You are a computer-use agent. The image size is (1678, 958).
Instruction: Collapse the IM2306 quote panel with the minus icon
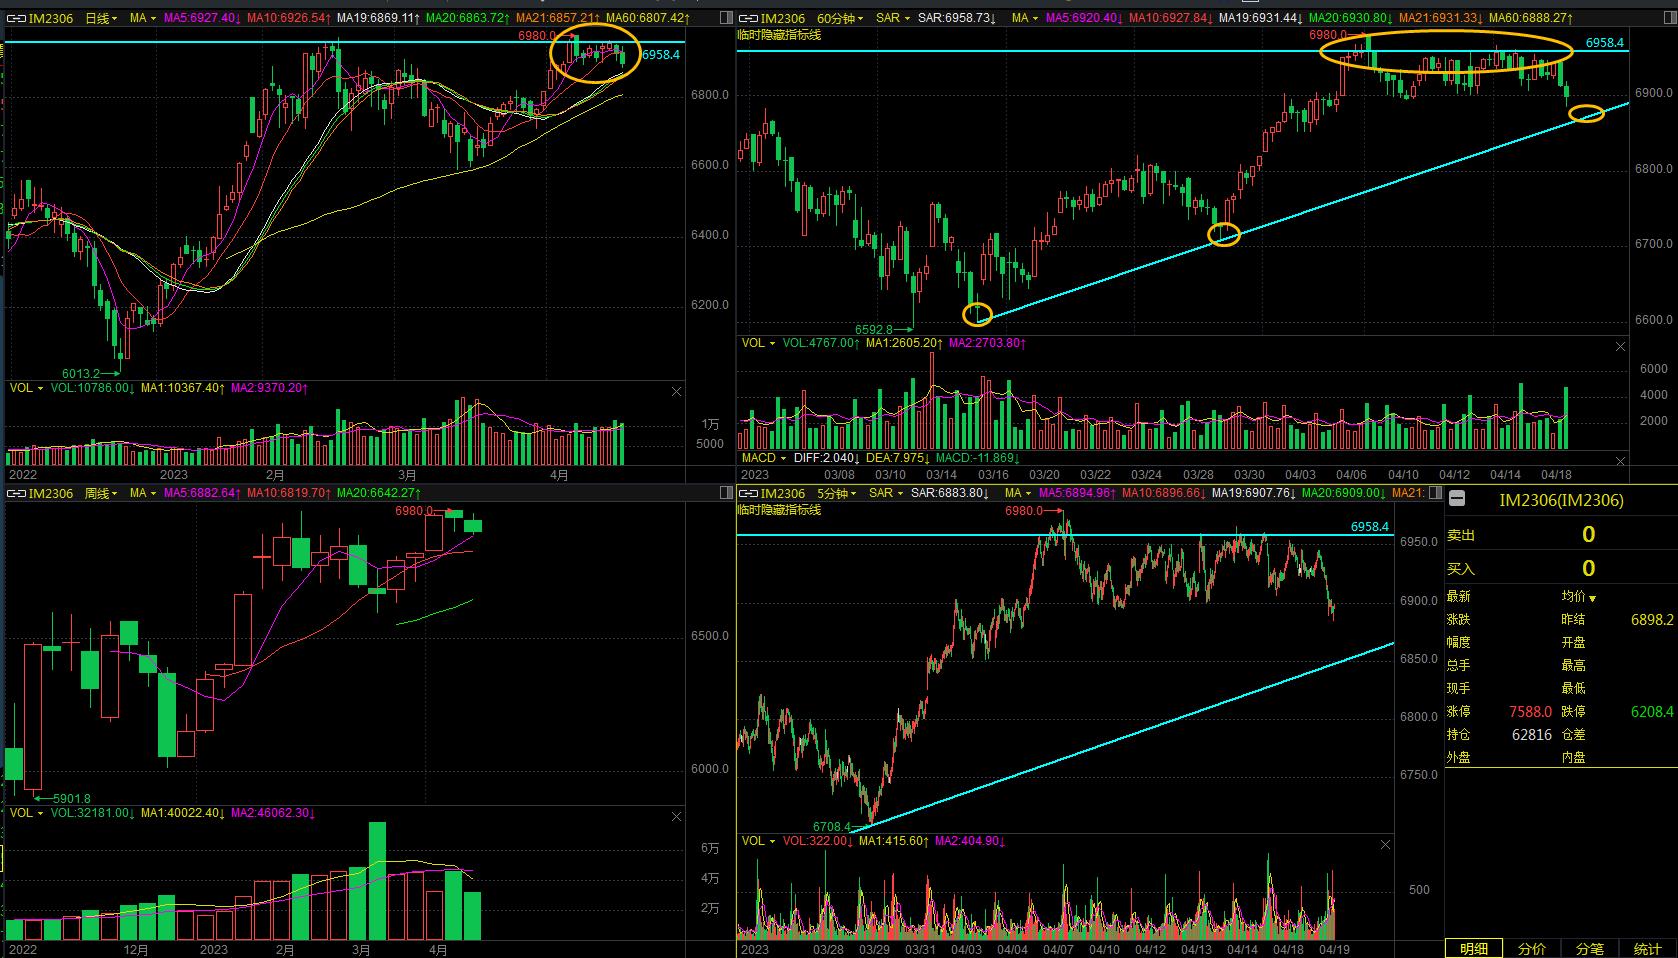tap(1457, 499)
